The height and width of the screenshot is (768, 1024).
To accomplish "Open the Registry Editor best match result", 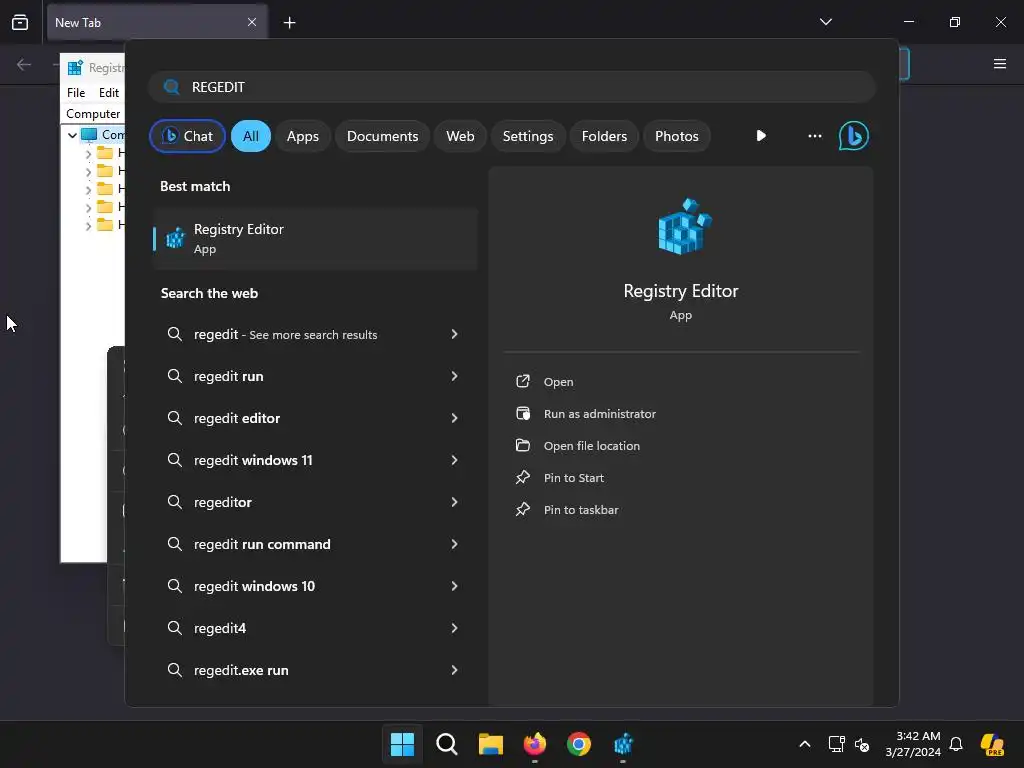I will click(x=315, y=238).
